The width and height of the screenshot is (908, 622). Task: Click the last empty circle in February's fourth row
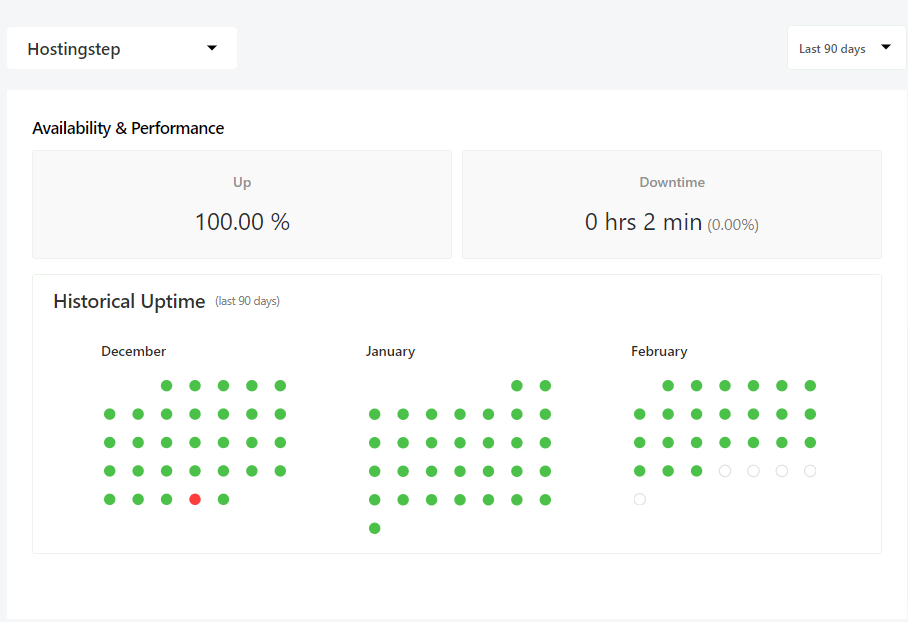pos(810,471)
